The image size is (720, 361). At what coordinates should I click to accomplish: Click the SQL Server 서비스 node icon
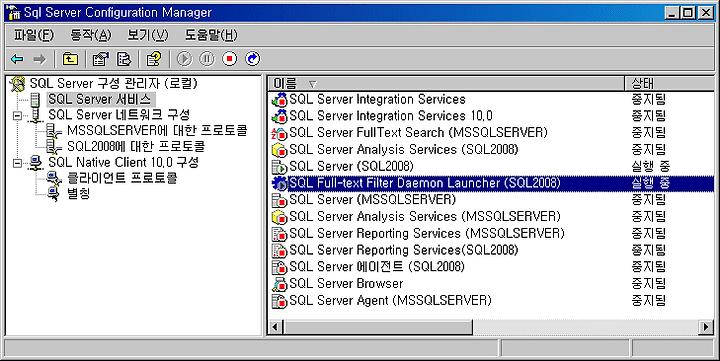click(35, 99)
